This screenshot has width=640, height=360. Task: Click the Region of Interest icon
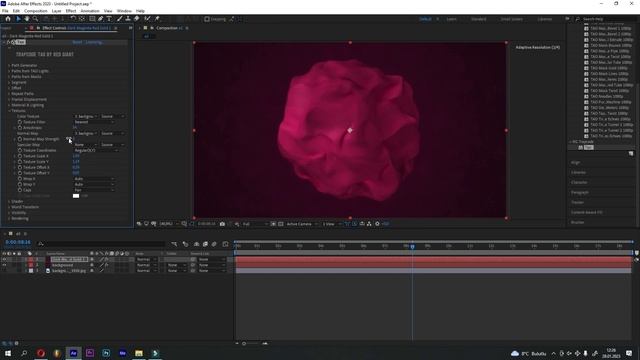273,224
